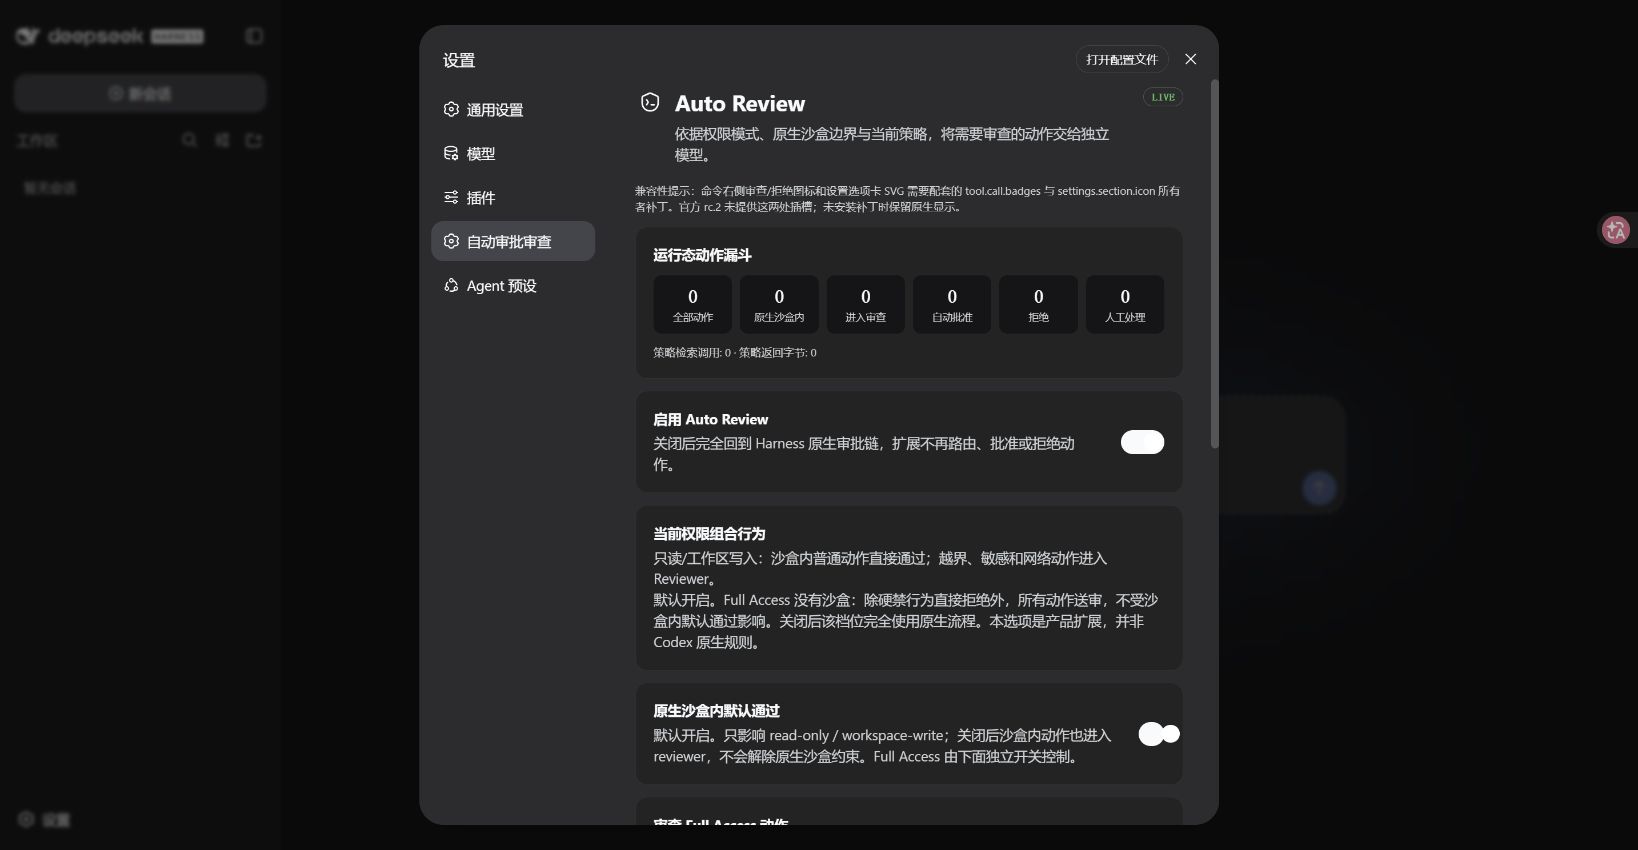Click the 拒绝 counter card
Image resolution: width=1638 pixels, height=850 pixels.
1038,304
